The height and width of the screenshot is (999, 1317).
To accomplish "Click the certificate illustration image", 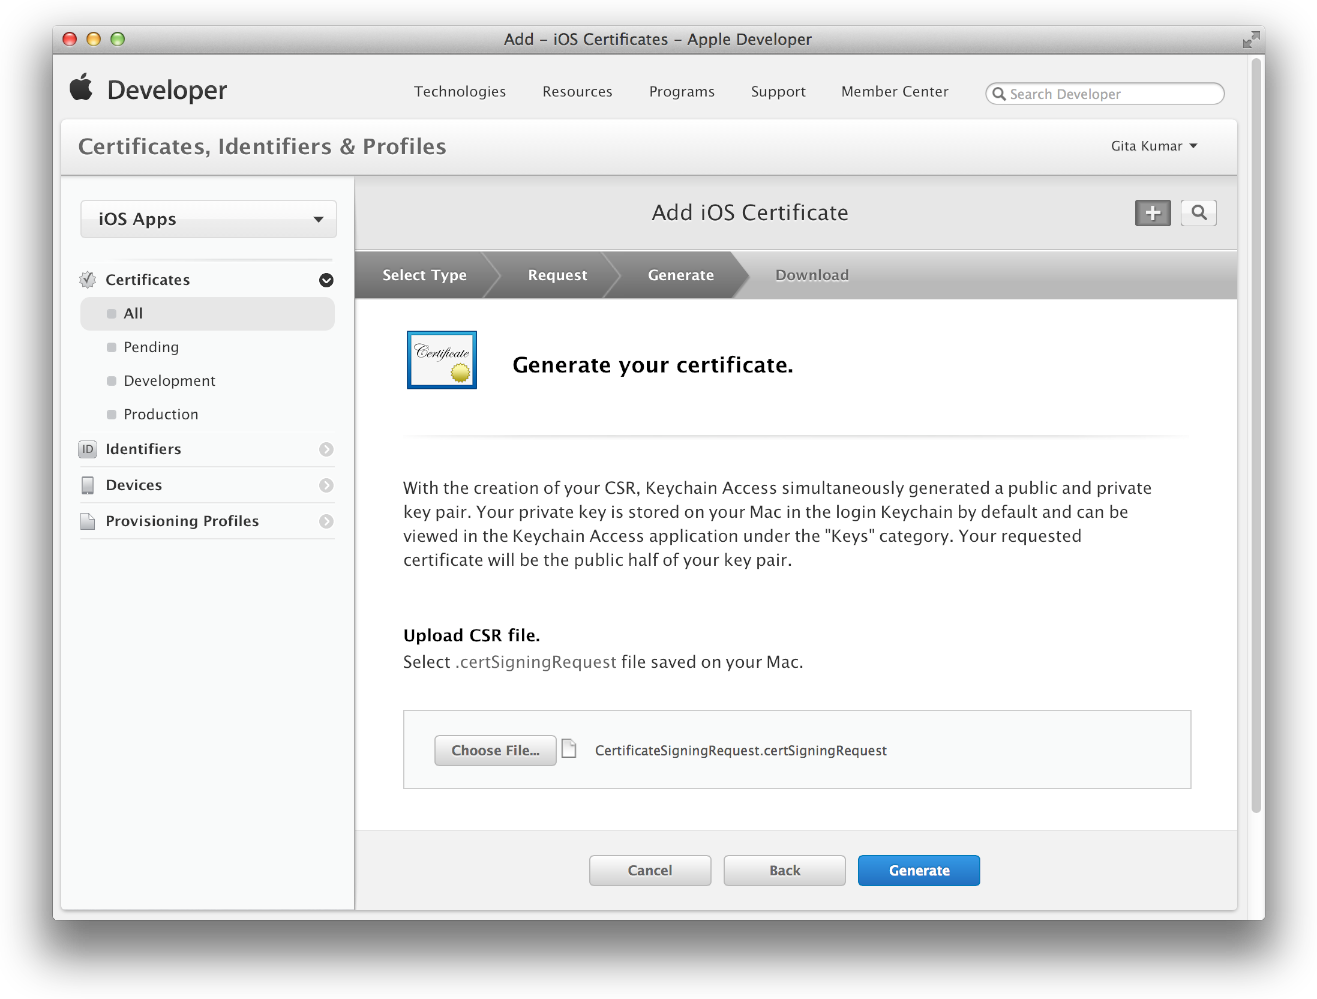I will point(442,360).
